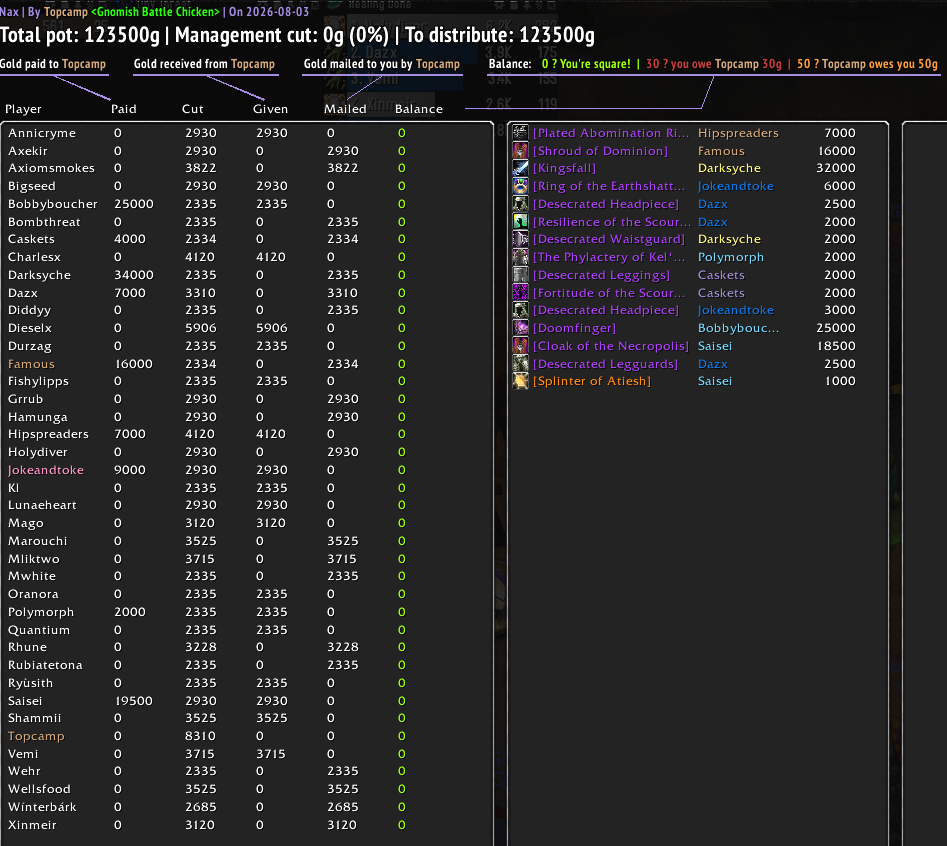Viewport: 947px width, 846px height.
Task: Open the [Desecrated Waistguard] item link
Action: point(609,239)
